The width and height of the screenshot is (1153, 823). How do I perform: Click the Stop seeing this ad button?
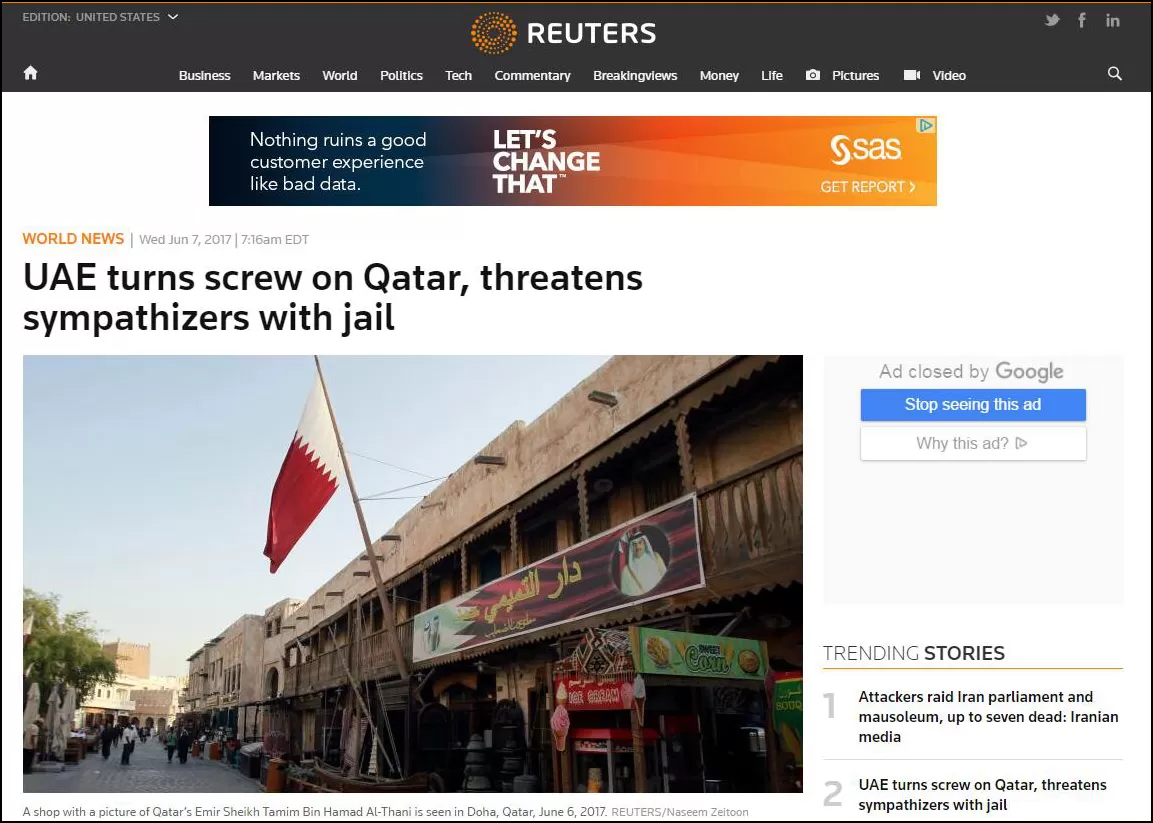[973, 405]
